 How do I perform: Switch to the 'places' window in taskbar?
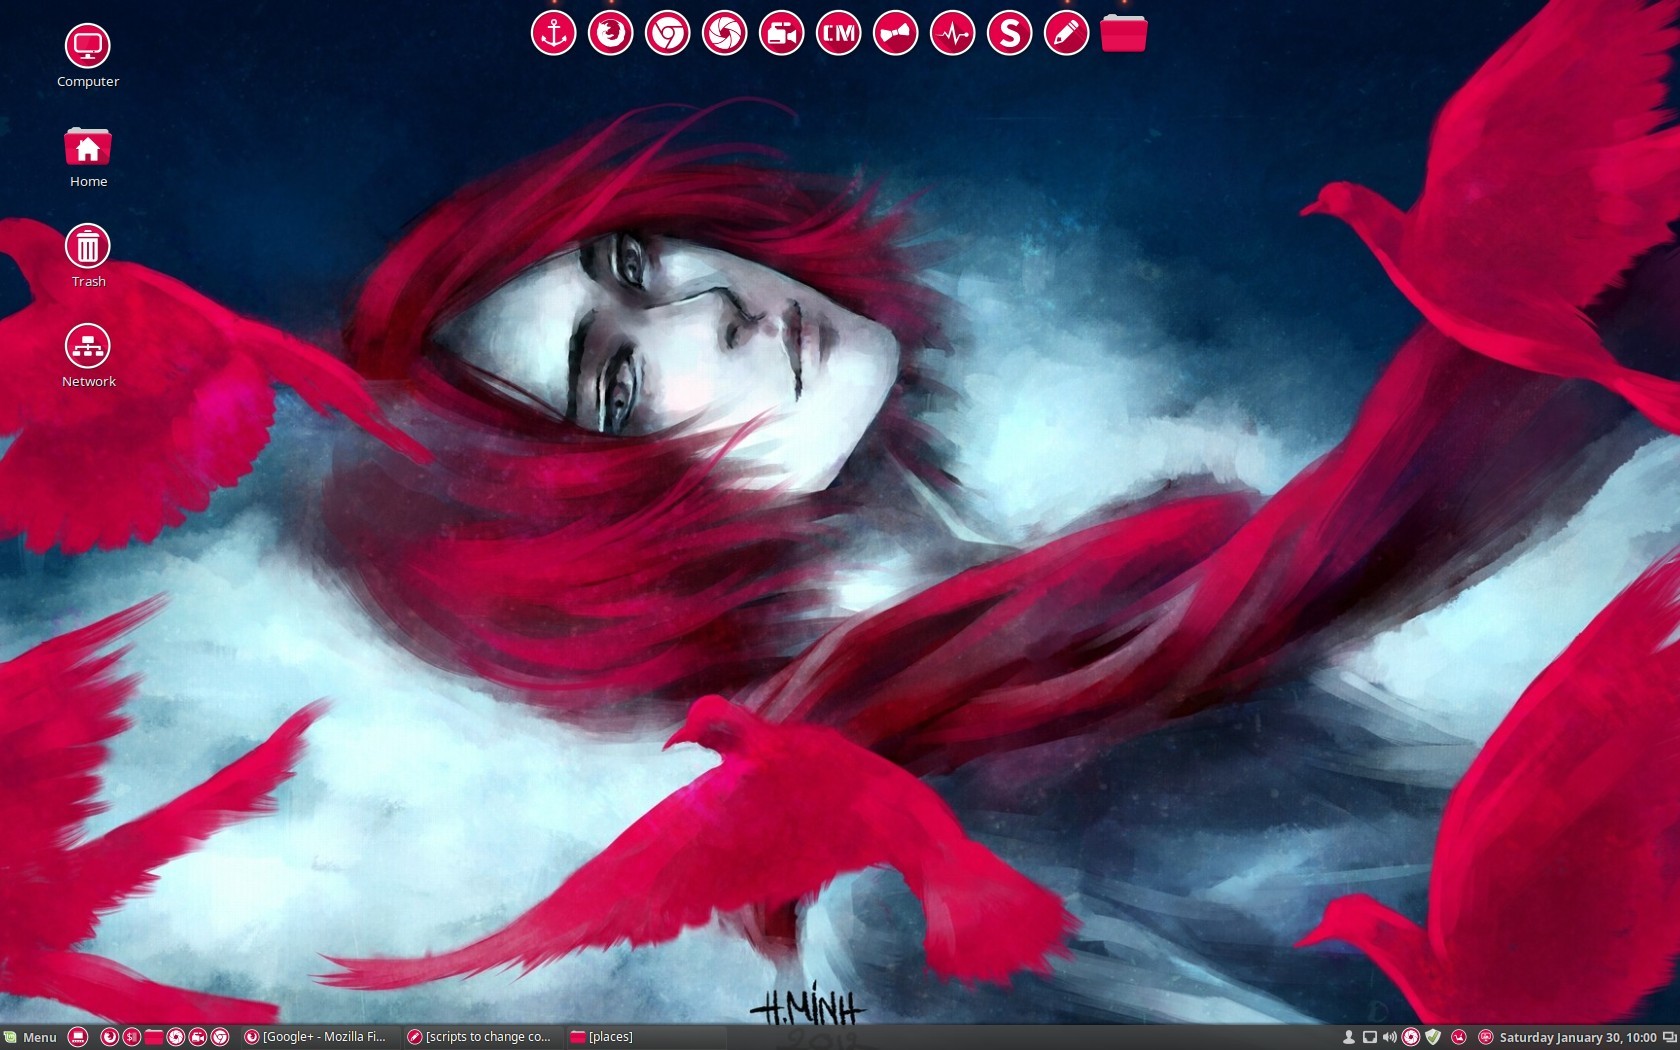645,1037
